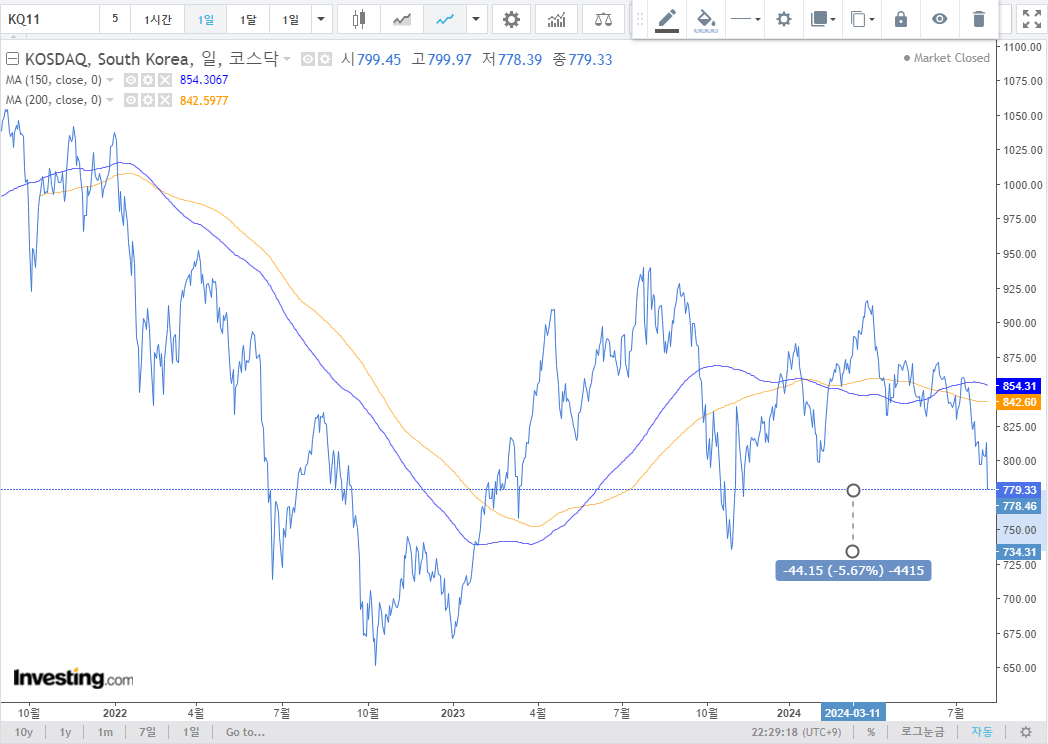The image size is (1048, 744).
Task: Click the 734.31 price label on axis
Action: click(1019, 551)
